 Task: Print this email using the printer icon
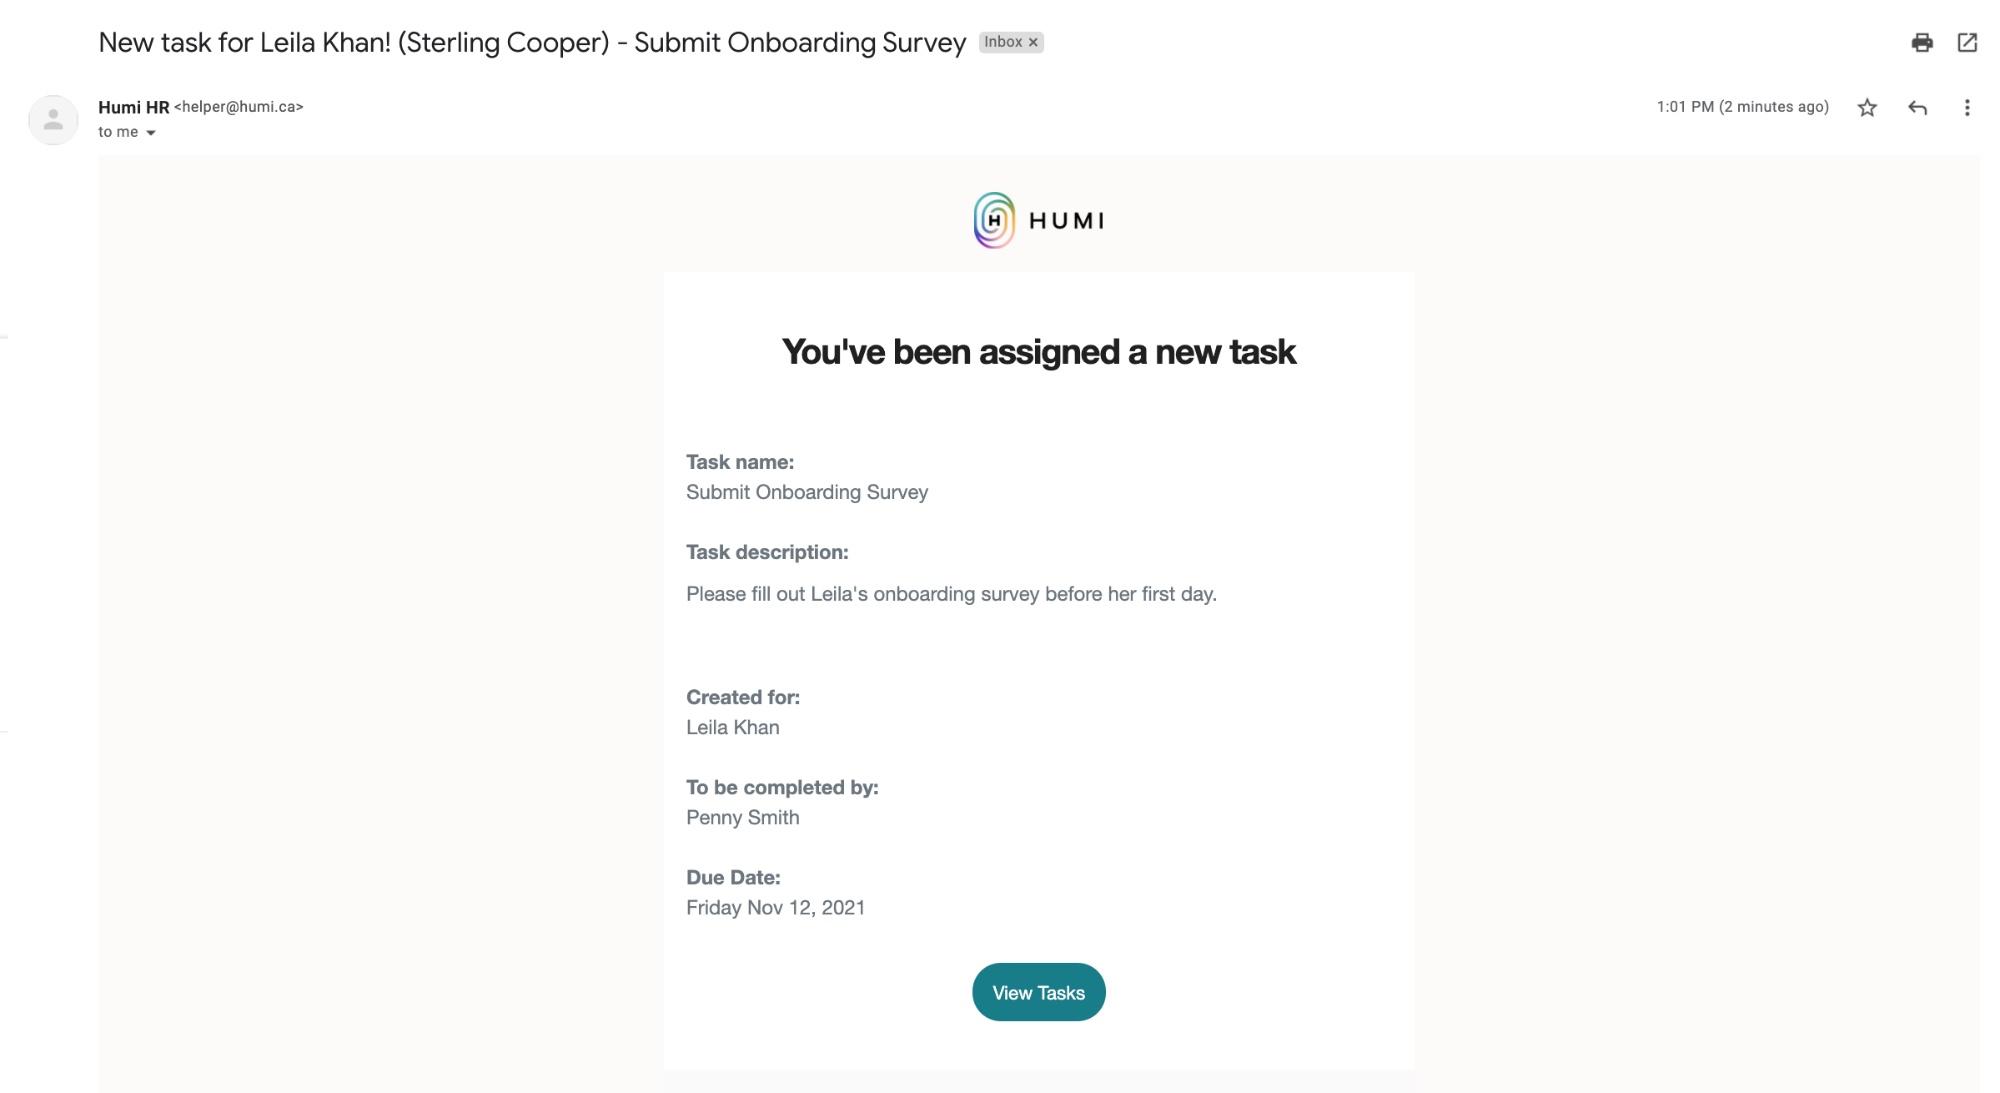pos(1921,42)
